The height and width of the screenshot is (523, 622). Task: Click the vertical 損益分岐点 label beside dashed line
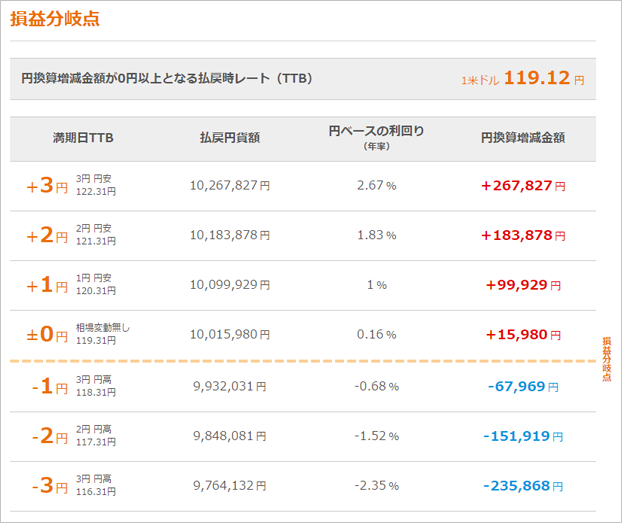[x=606, y=360]
